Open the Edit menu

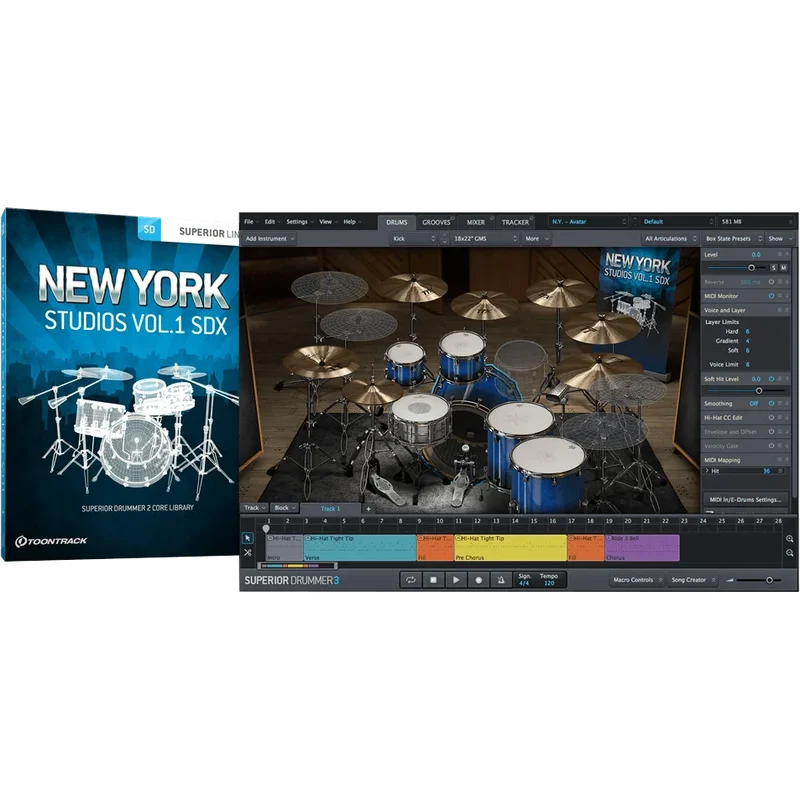(x=272, y=222)
